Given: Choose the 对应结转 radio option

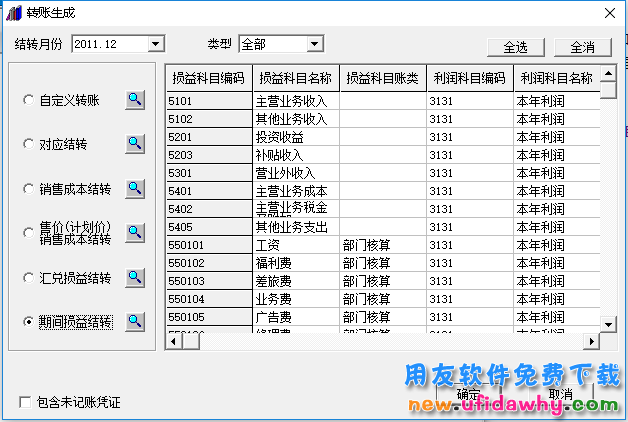Looking at the screenshot, I should point(28,144).
